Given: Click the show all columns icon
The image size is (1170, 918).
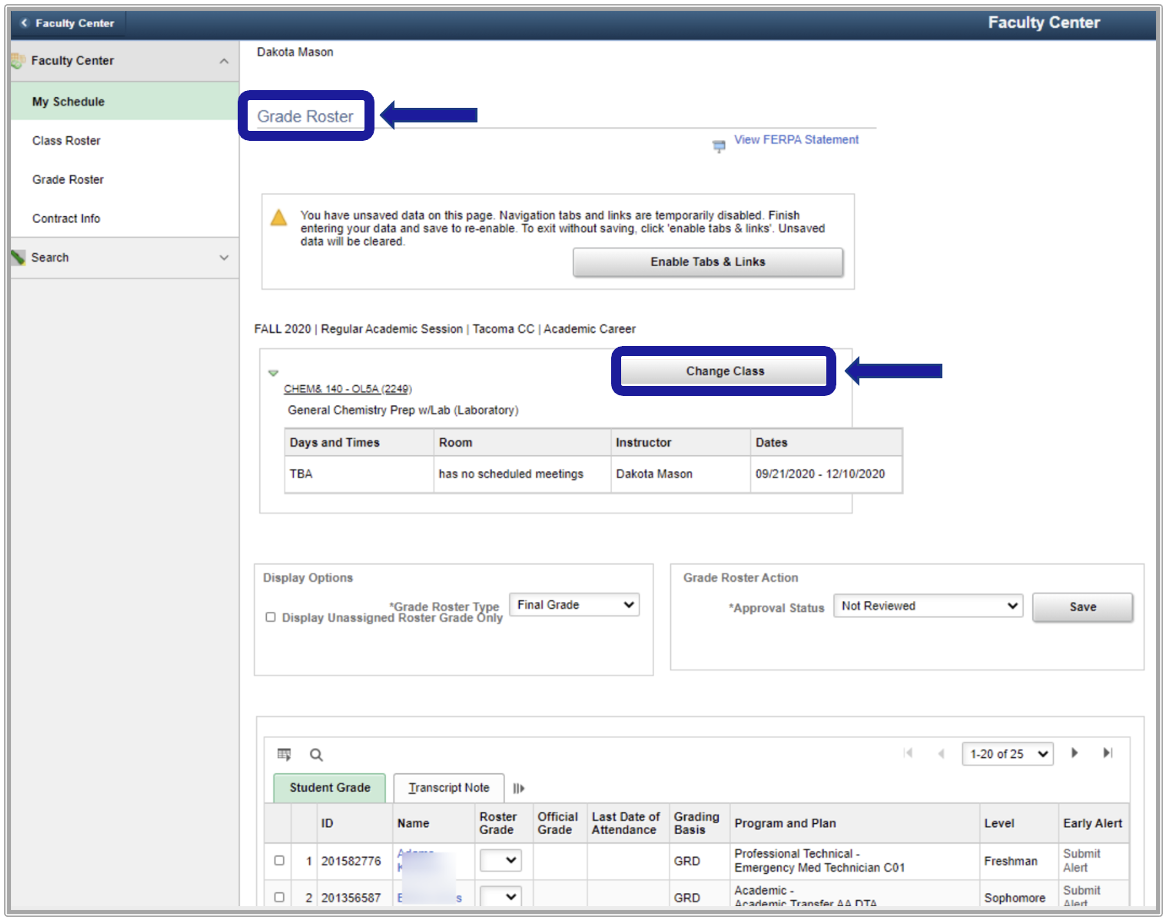Looking at the screenshot, I should [518, 788].
